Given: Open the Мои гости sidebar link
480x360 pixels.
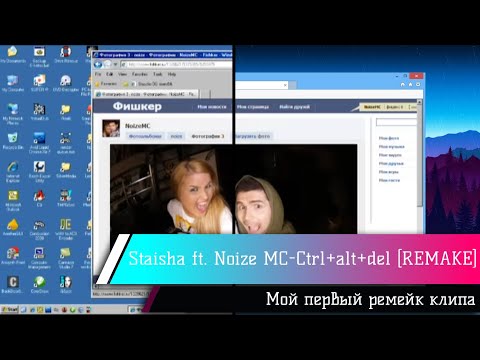Looking at the screenshot, I should tap(389, 180).
